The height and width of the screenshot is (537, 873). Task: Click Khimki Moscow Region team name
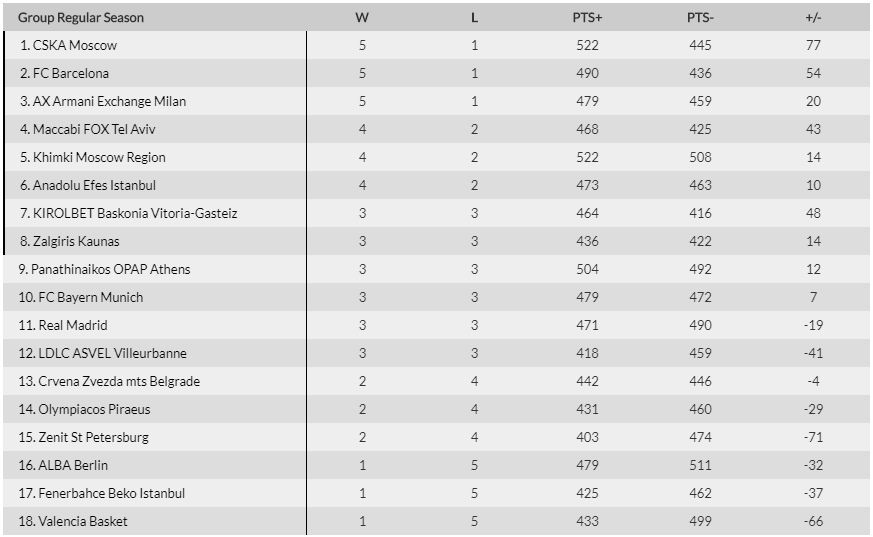coord(99,157)
